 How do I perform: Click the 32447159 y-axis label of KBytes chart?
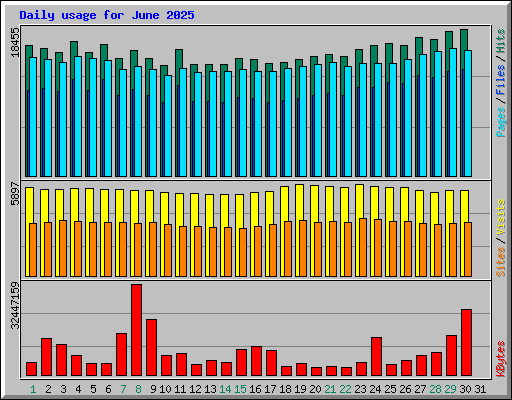click(15, 305)
